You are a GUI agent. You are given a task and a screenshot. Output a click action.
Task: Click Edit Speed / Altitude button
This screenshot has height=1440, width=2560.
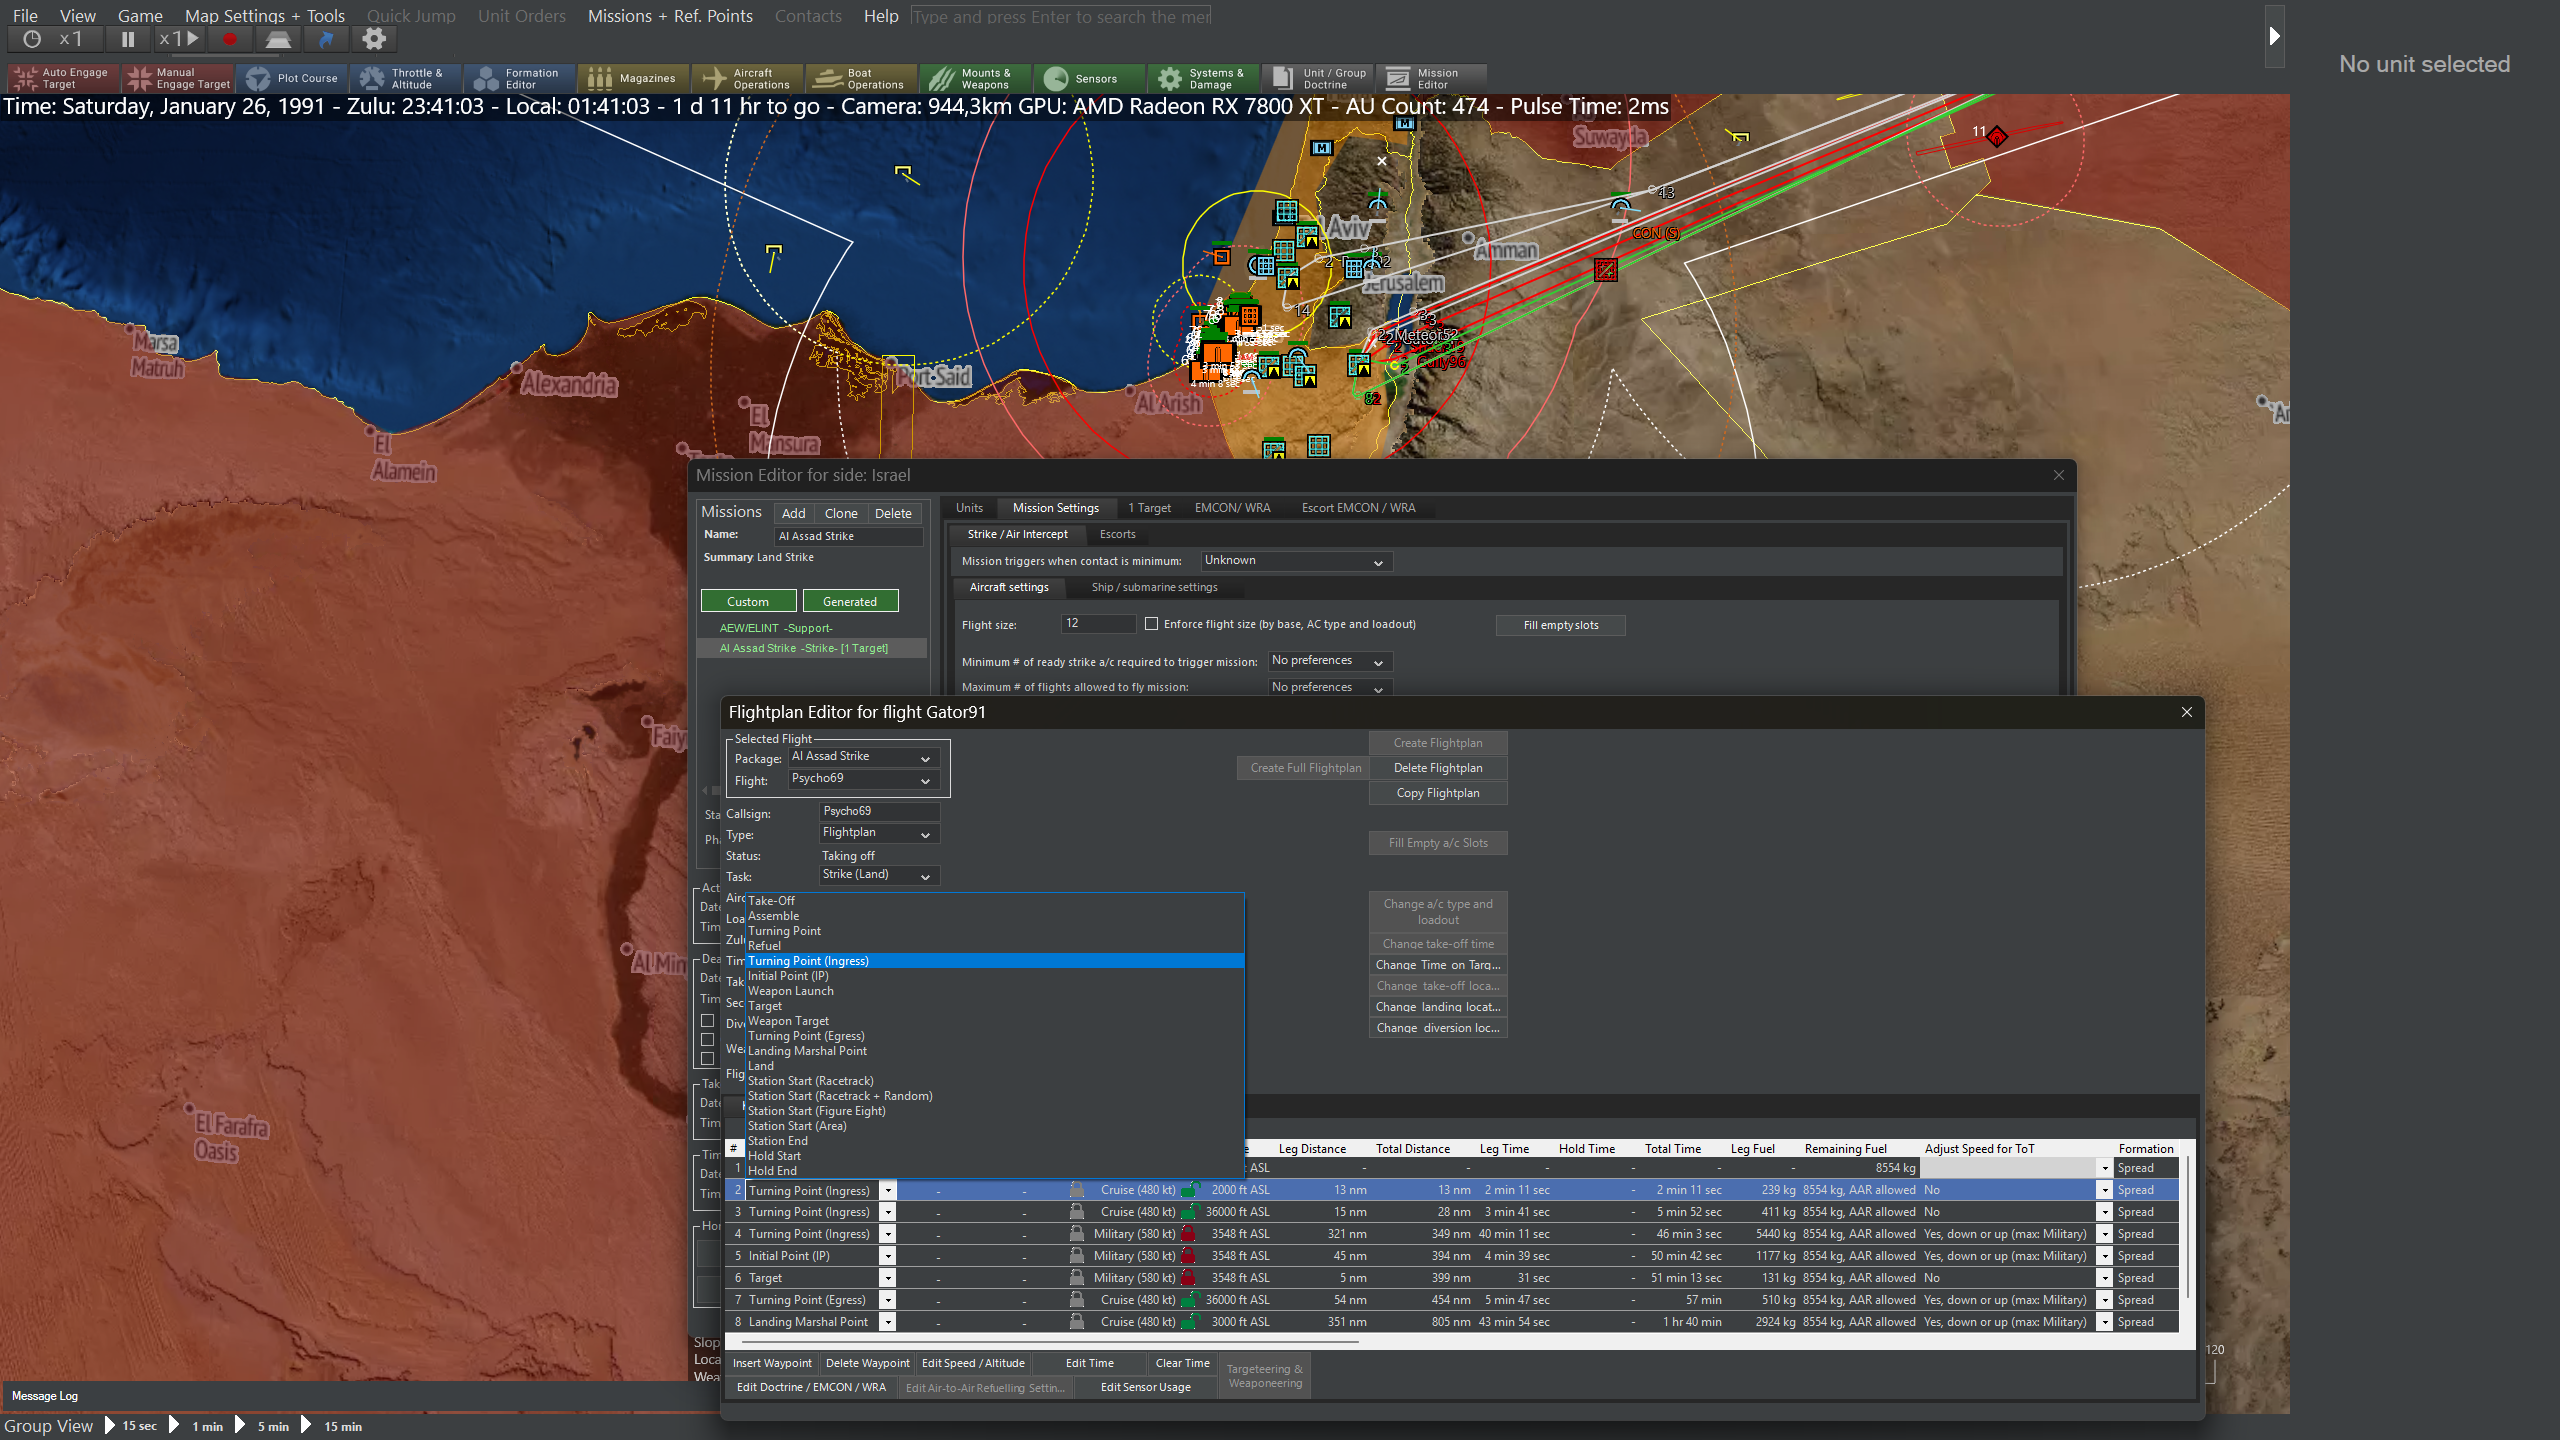click(973, 1363)
